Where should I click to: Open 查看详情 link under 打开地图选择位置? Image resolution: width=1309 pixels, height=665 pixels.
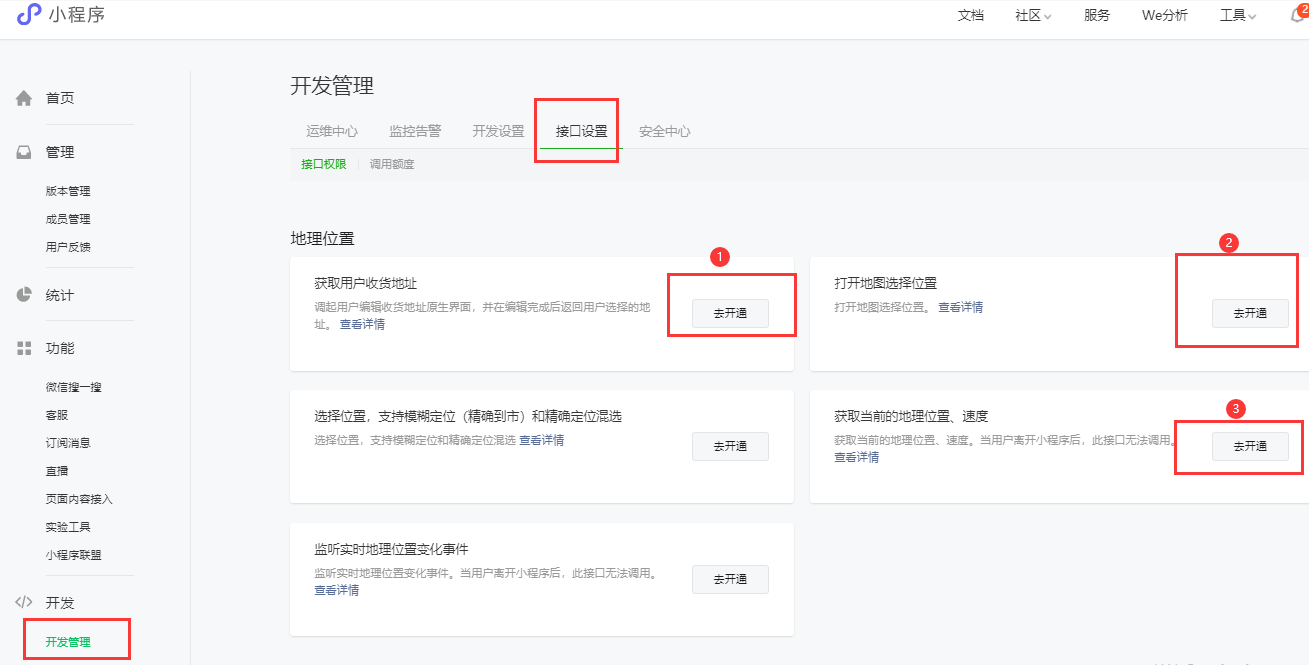point(960,307)
